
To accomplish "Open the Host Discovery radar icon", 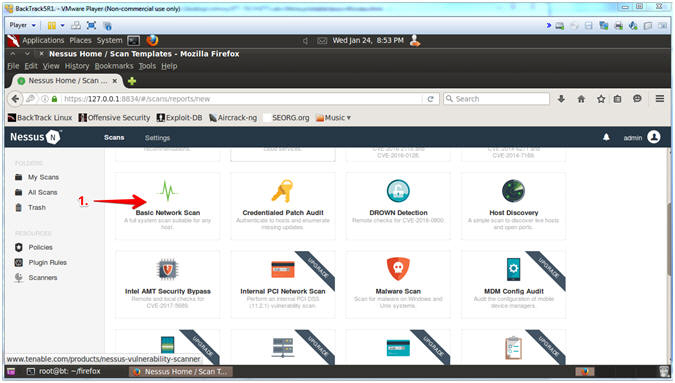I will tap(513, 191).
